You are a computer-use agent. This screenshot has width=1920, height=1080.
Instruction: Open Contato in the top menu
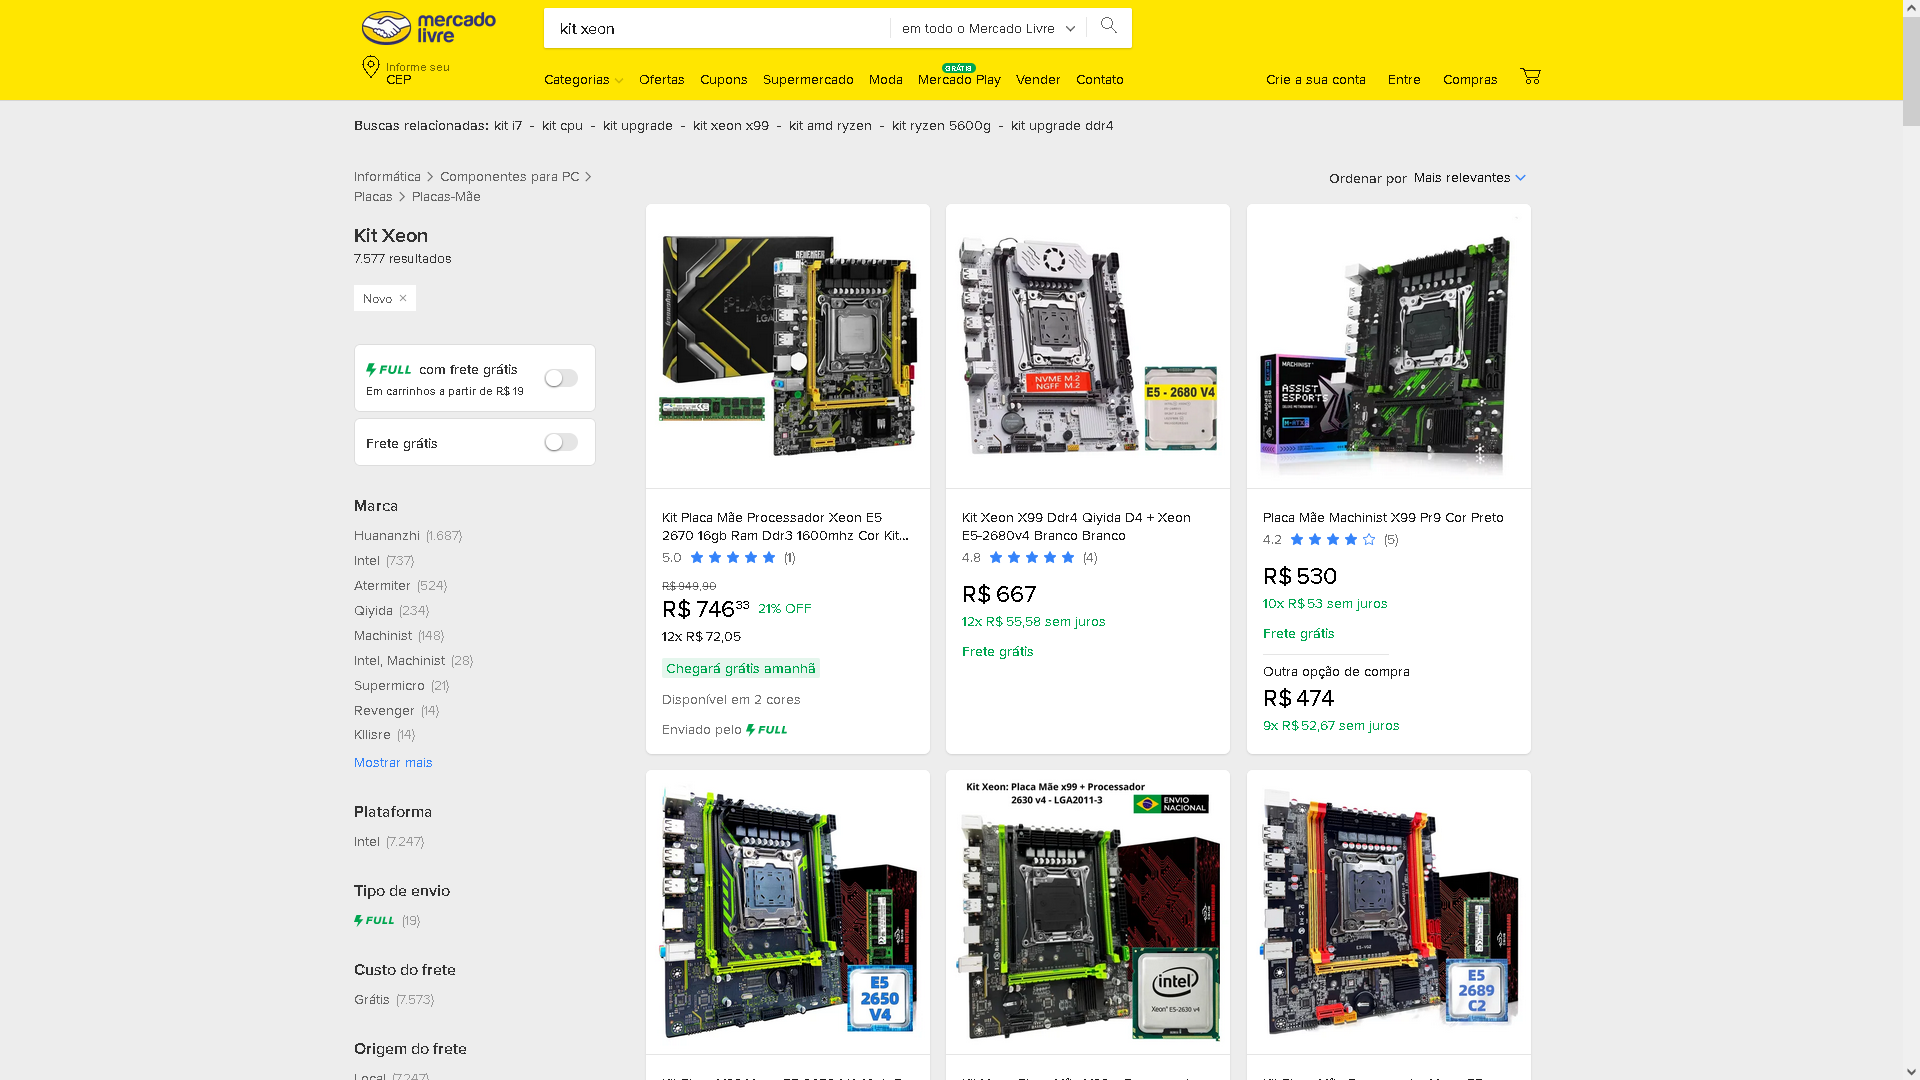point(1100,80)
